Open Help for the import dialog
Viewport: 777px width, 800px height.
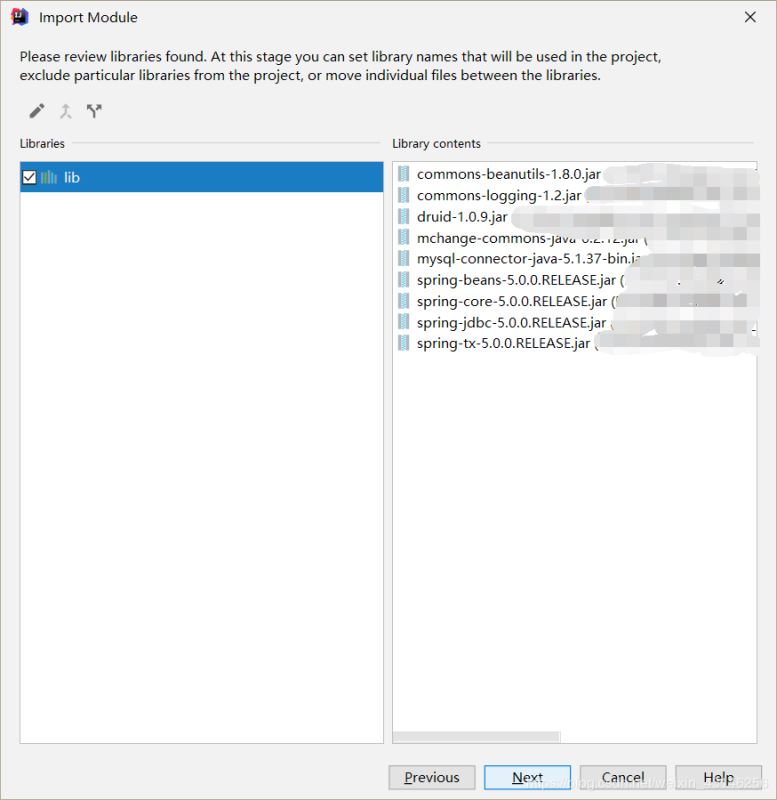[x=718, y=777]
